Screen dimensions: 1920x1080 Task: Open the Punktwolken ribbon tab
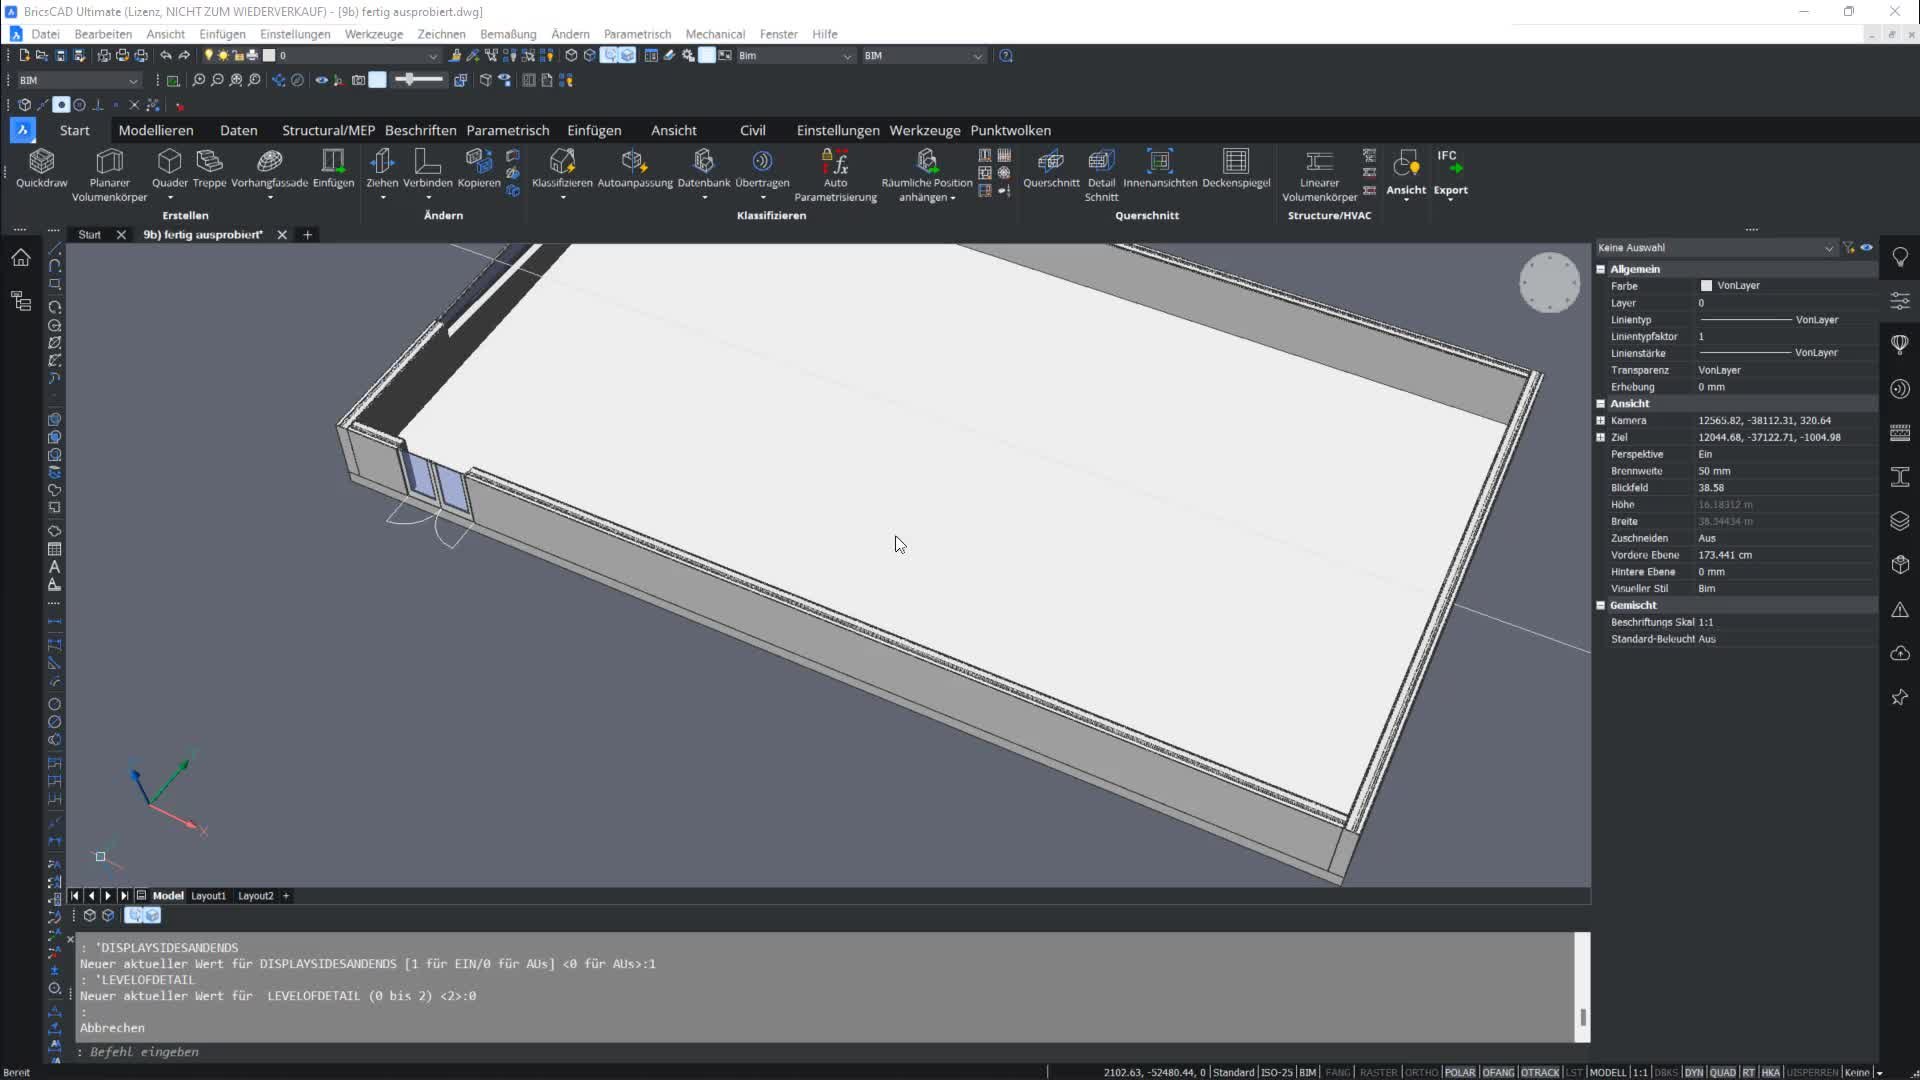click(1010, 130)
